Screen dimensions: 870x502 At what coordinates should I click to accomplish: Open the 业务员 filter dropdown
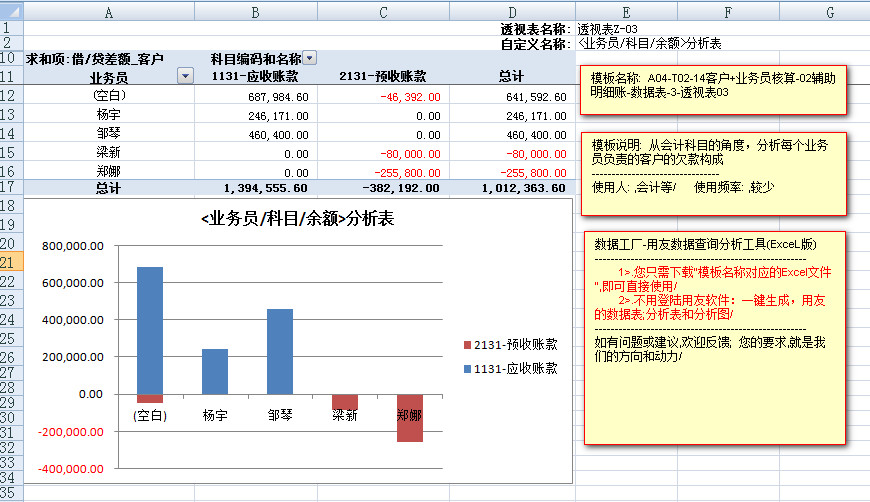(185, 76)
